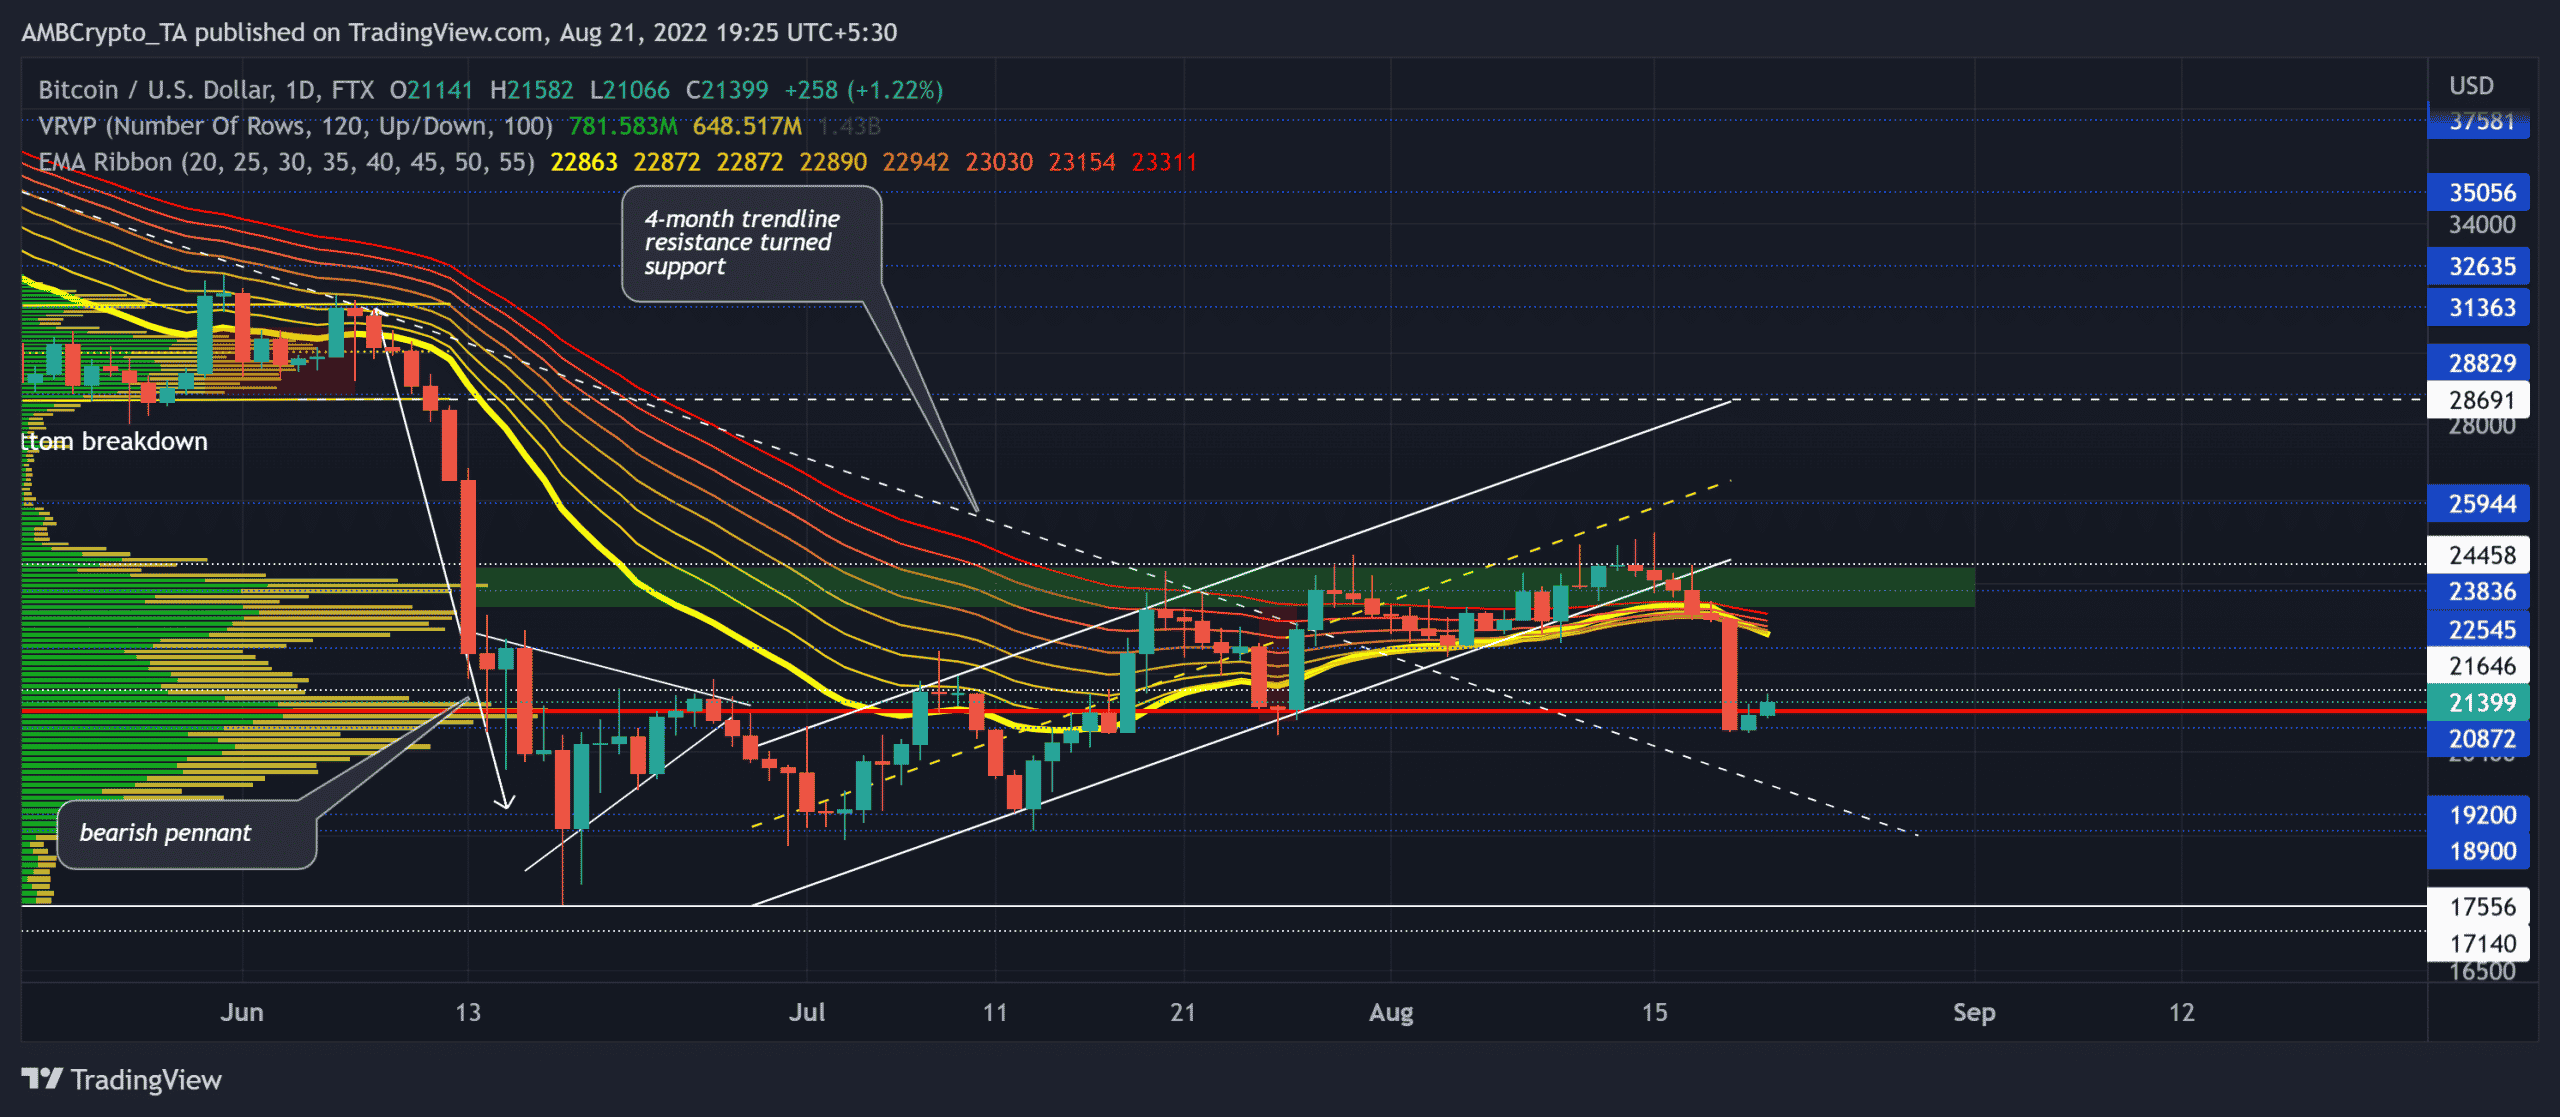The width and height of the screenshot is (2560, 1117).
Task: Click the Jun label on time axis
Action: point(242,1012)
